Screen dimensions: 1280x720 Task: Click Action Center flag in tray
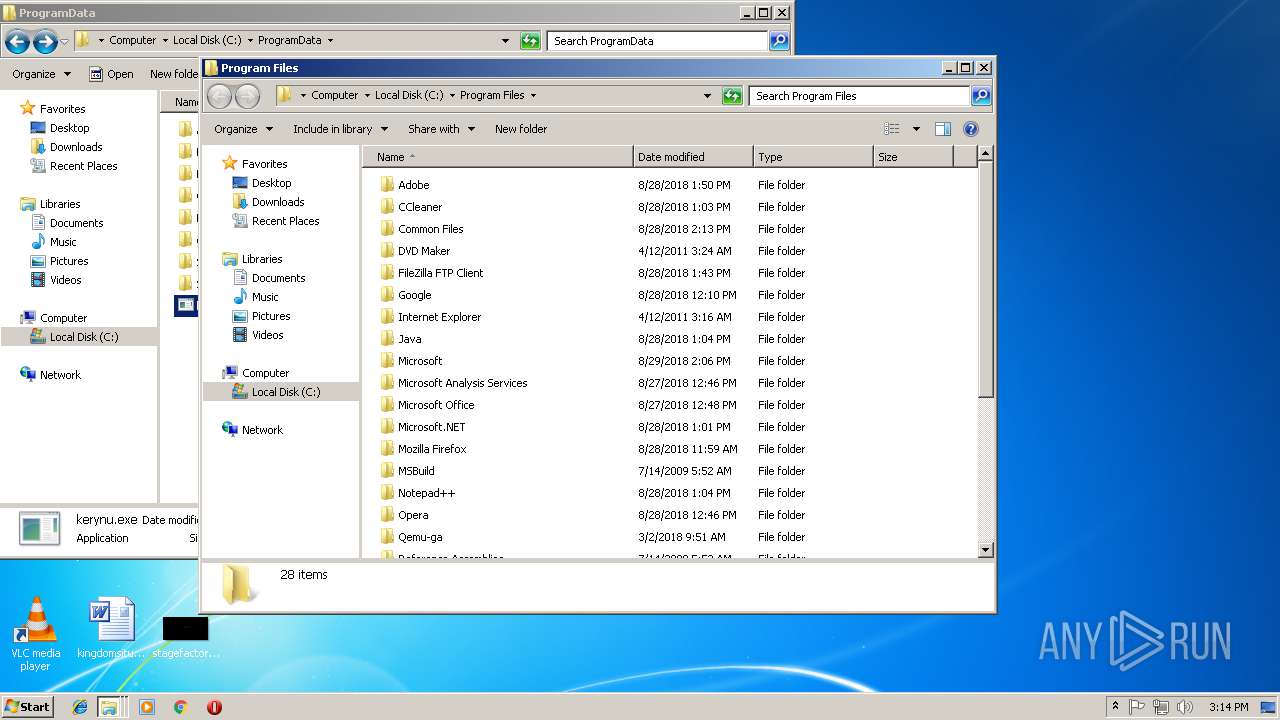[1137, 707]
